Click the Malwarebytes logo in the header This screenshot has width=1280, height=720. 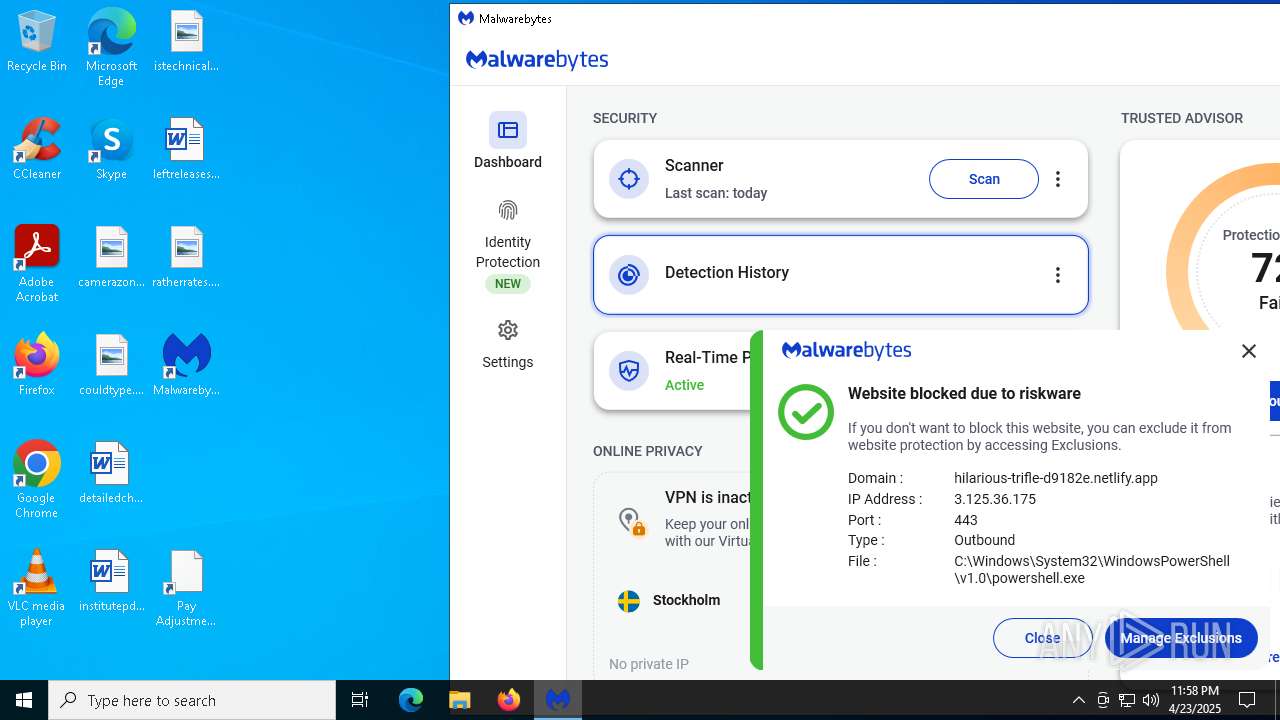click(x=537, y=60)
